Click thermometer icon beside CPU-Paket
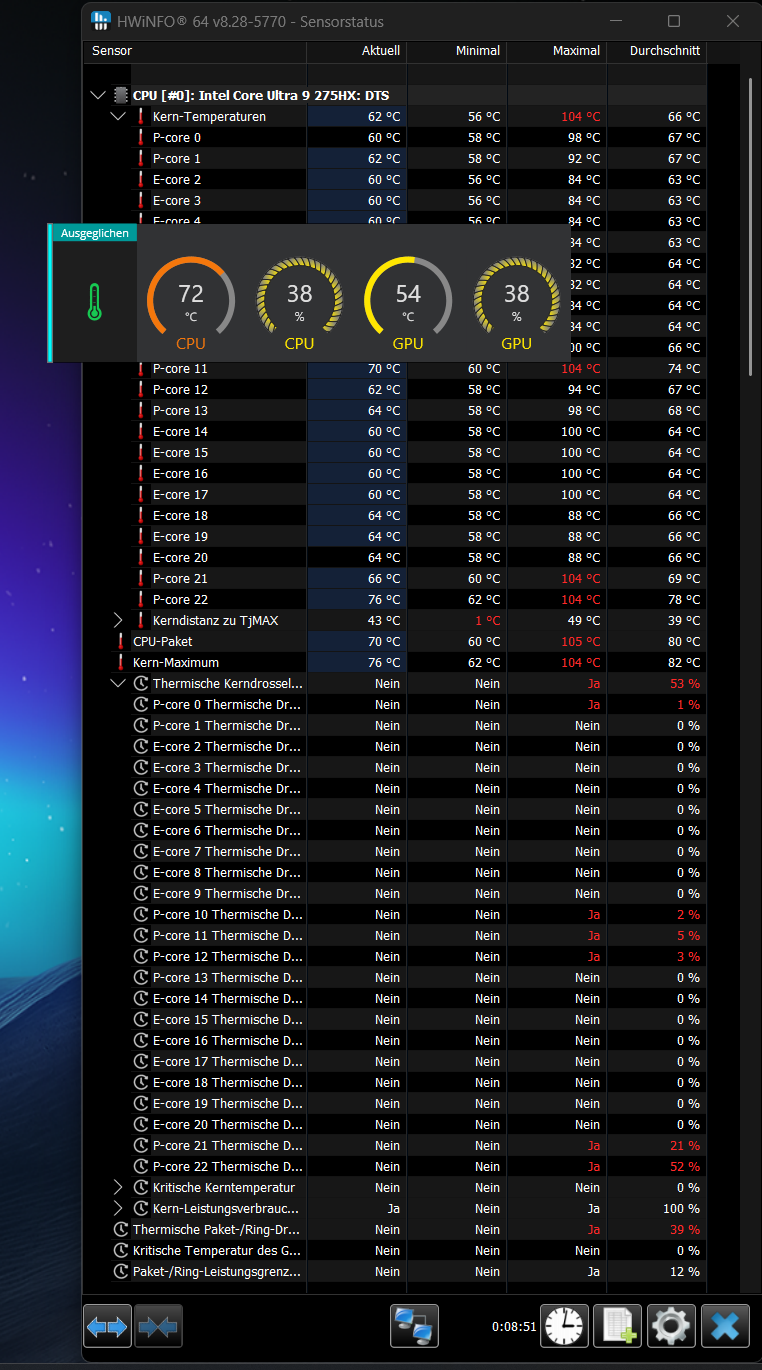762x1370 pixels. pyautogui.click(x=121, y=642)
